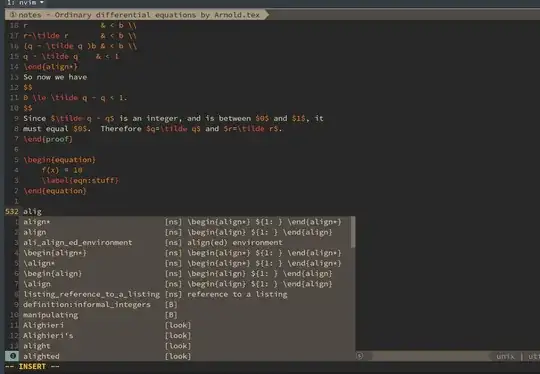Image resolution: width=540 pixels, height=374 pixels.
Task: Pick the "Alighieri's" suggestion
Action: pyautogui.click(x=186, y=335)
